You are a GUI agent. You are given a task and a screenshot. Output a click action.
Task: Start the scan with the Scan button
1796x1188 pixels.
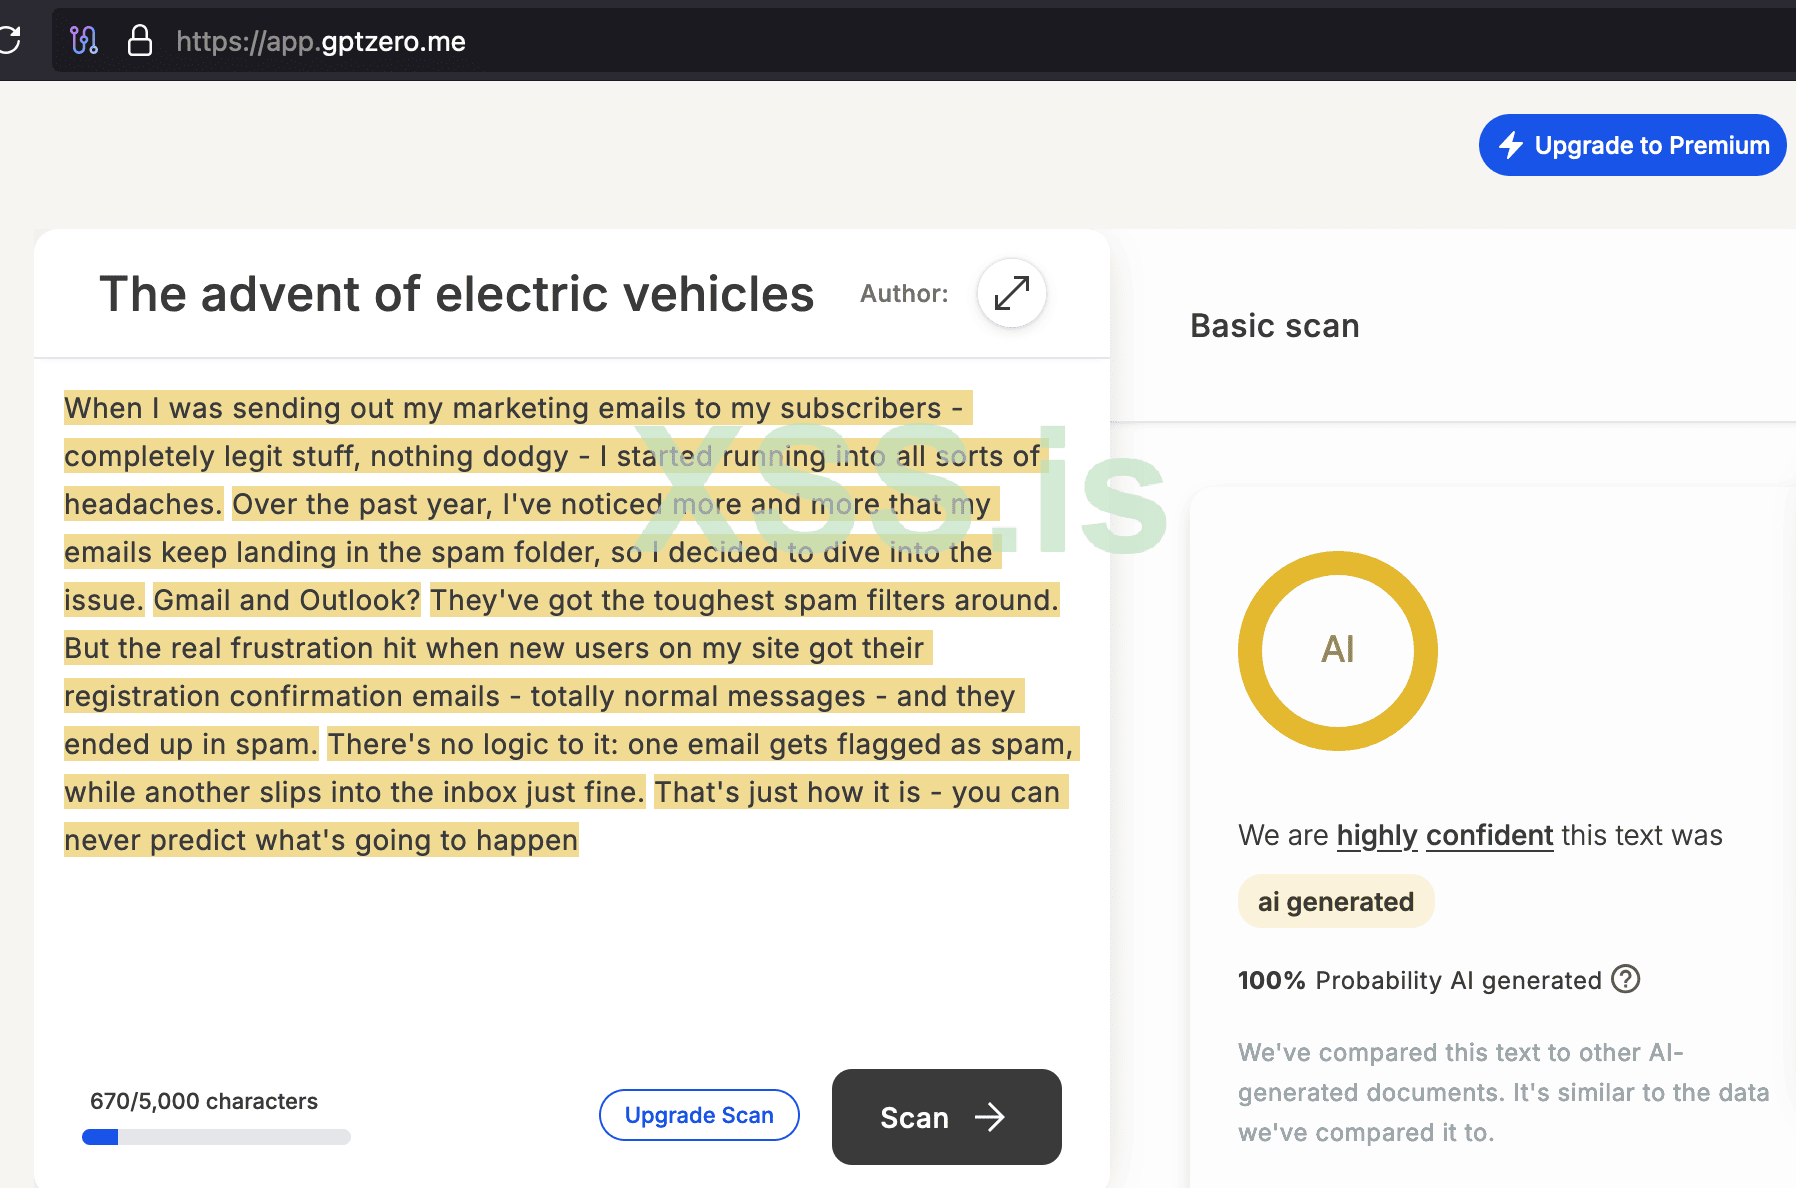(946, 1117)
